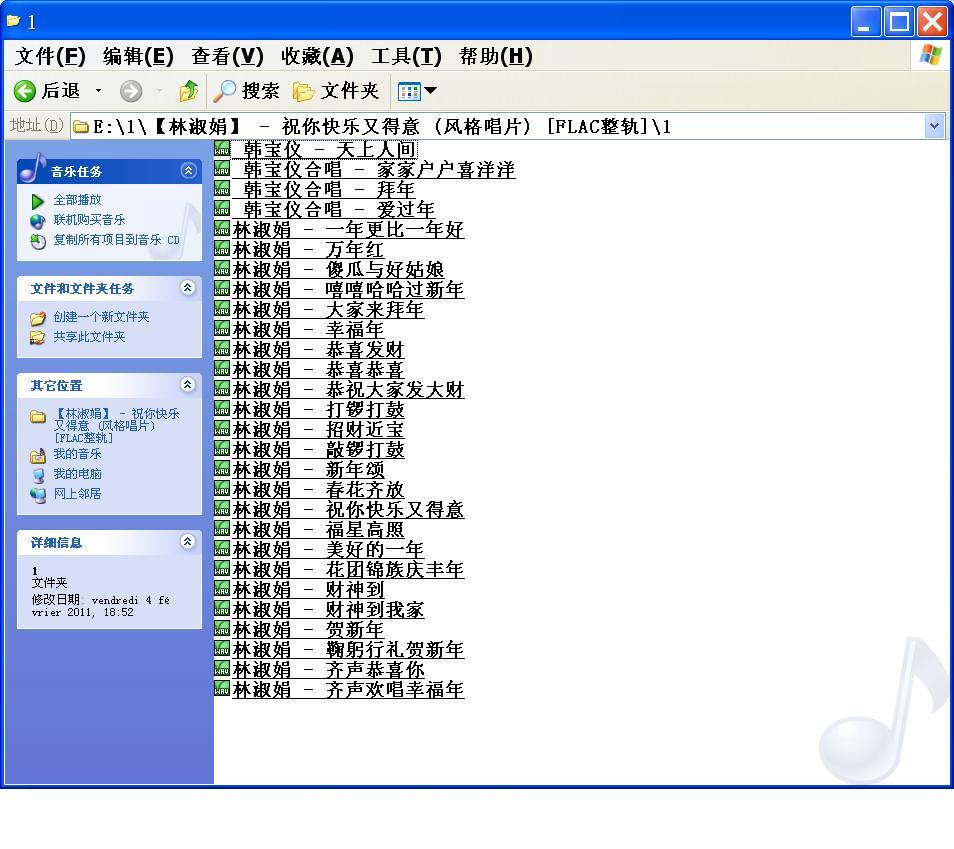Click WAV icon for 韩宝仪合唱 - 拜年

point(222,189)
